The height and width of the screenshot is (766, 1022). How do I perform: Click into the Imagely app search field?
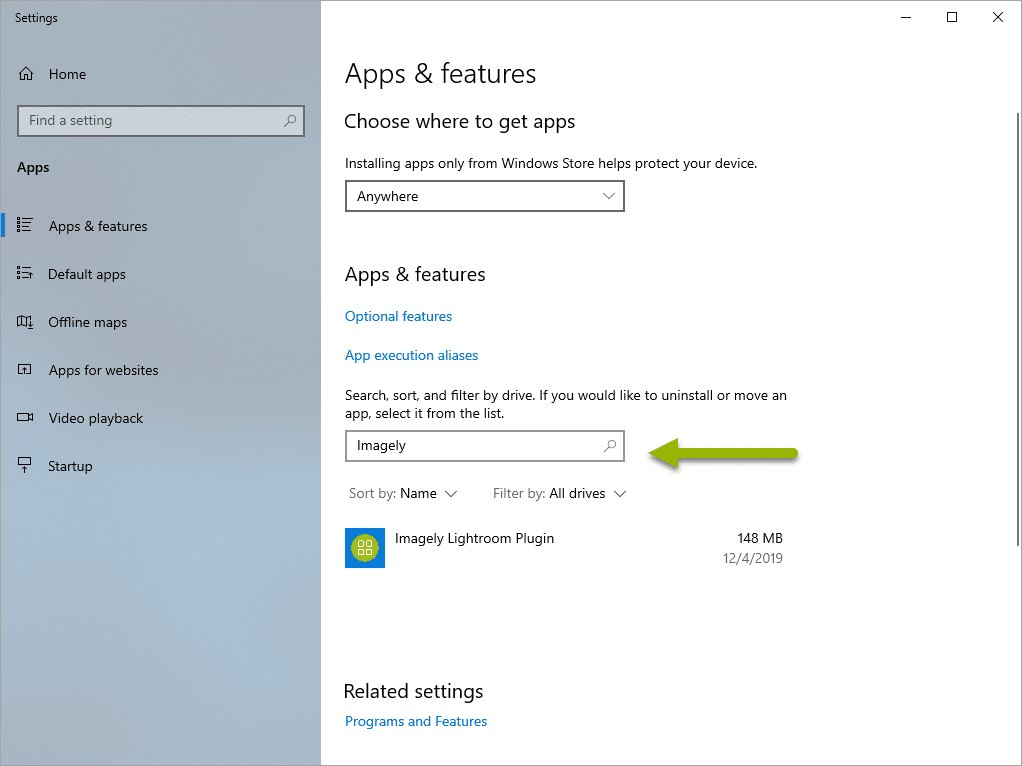pos(484,446)
